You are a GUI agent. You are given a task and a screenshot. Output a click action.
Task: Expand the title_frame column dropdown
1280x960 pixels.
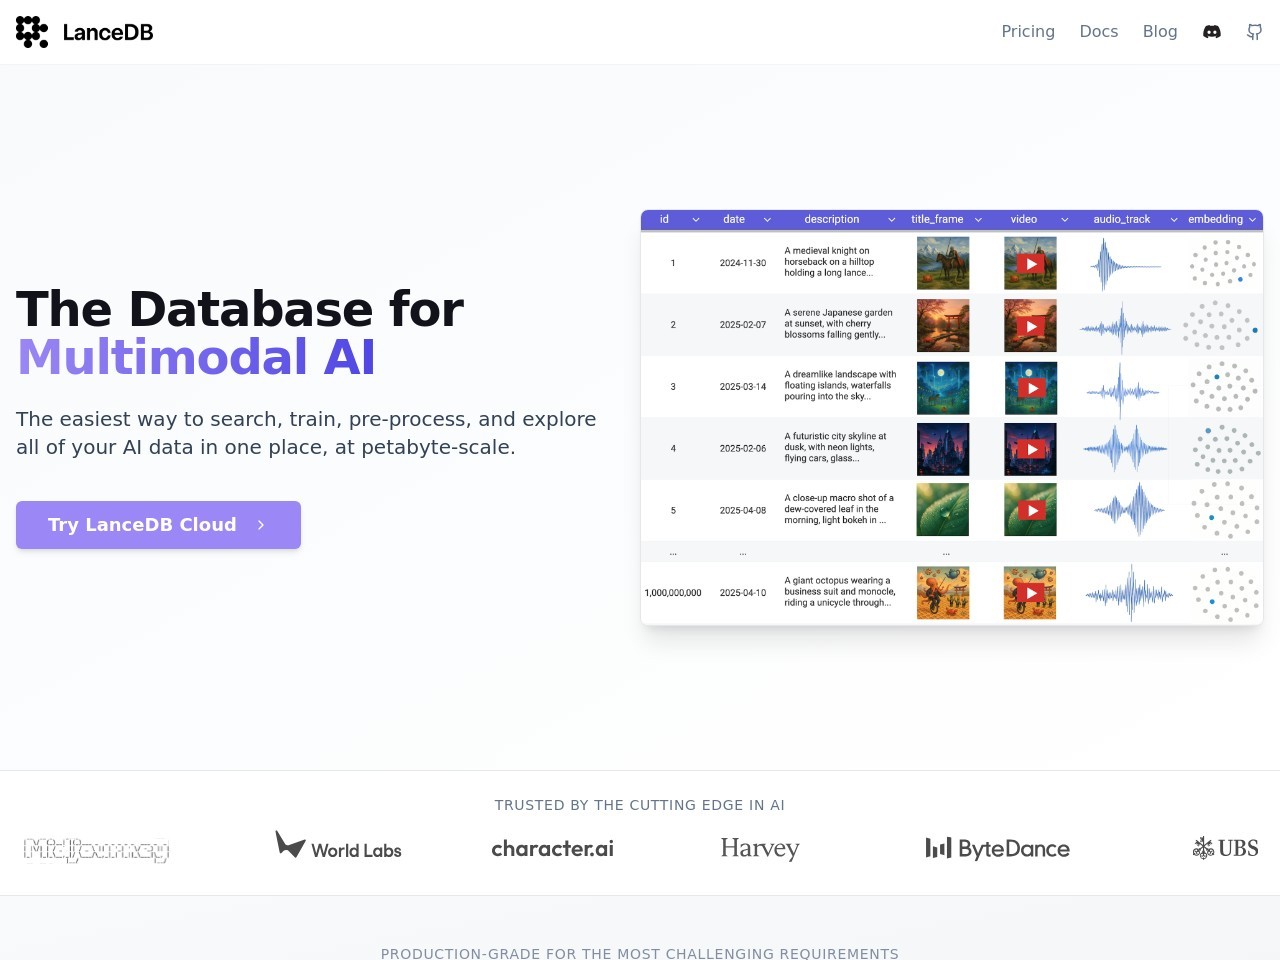point(978,220)
